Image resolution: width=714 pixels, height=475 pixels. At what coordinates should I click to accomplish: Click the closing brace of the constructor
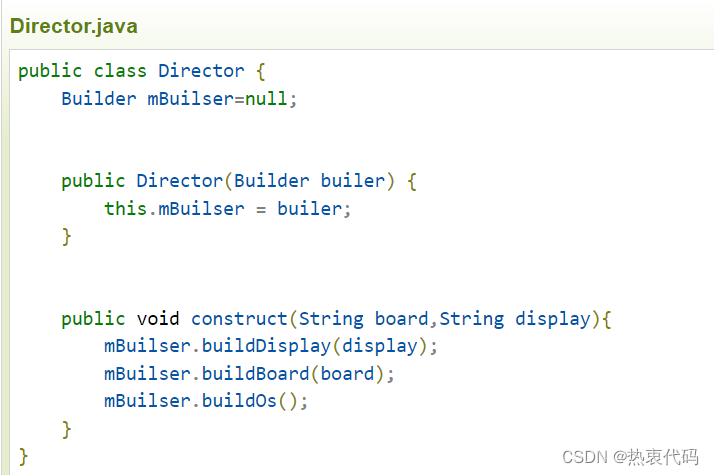pyautogui.click(x=66, y=236)
